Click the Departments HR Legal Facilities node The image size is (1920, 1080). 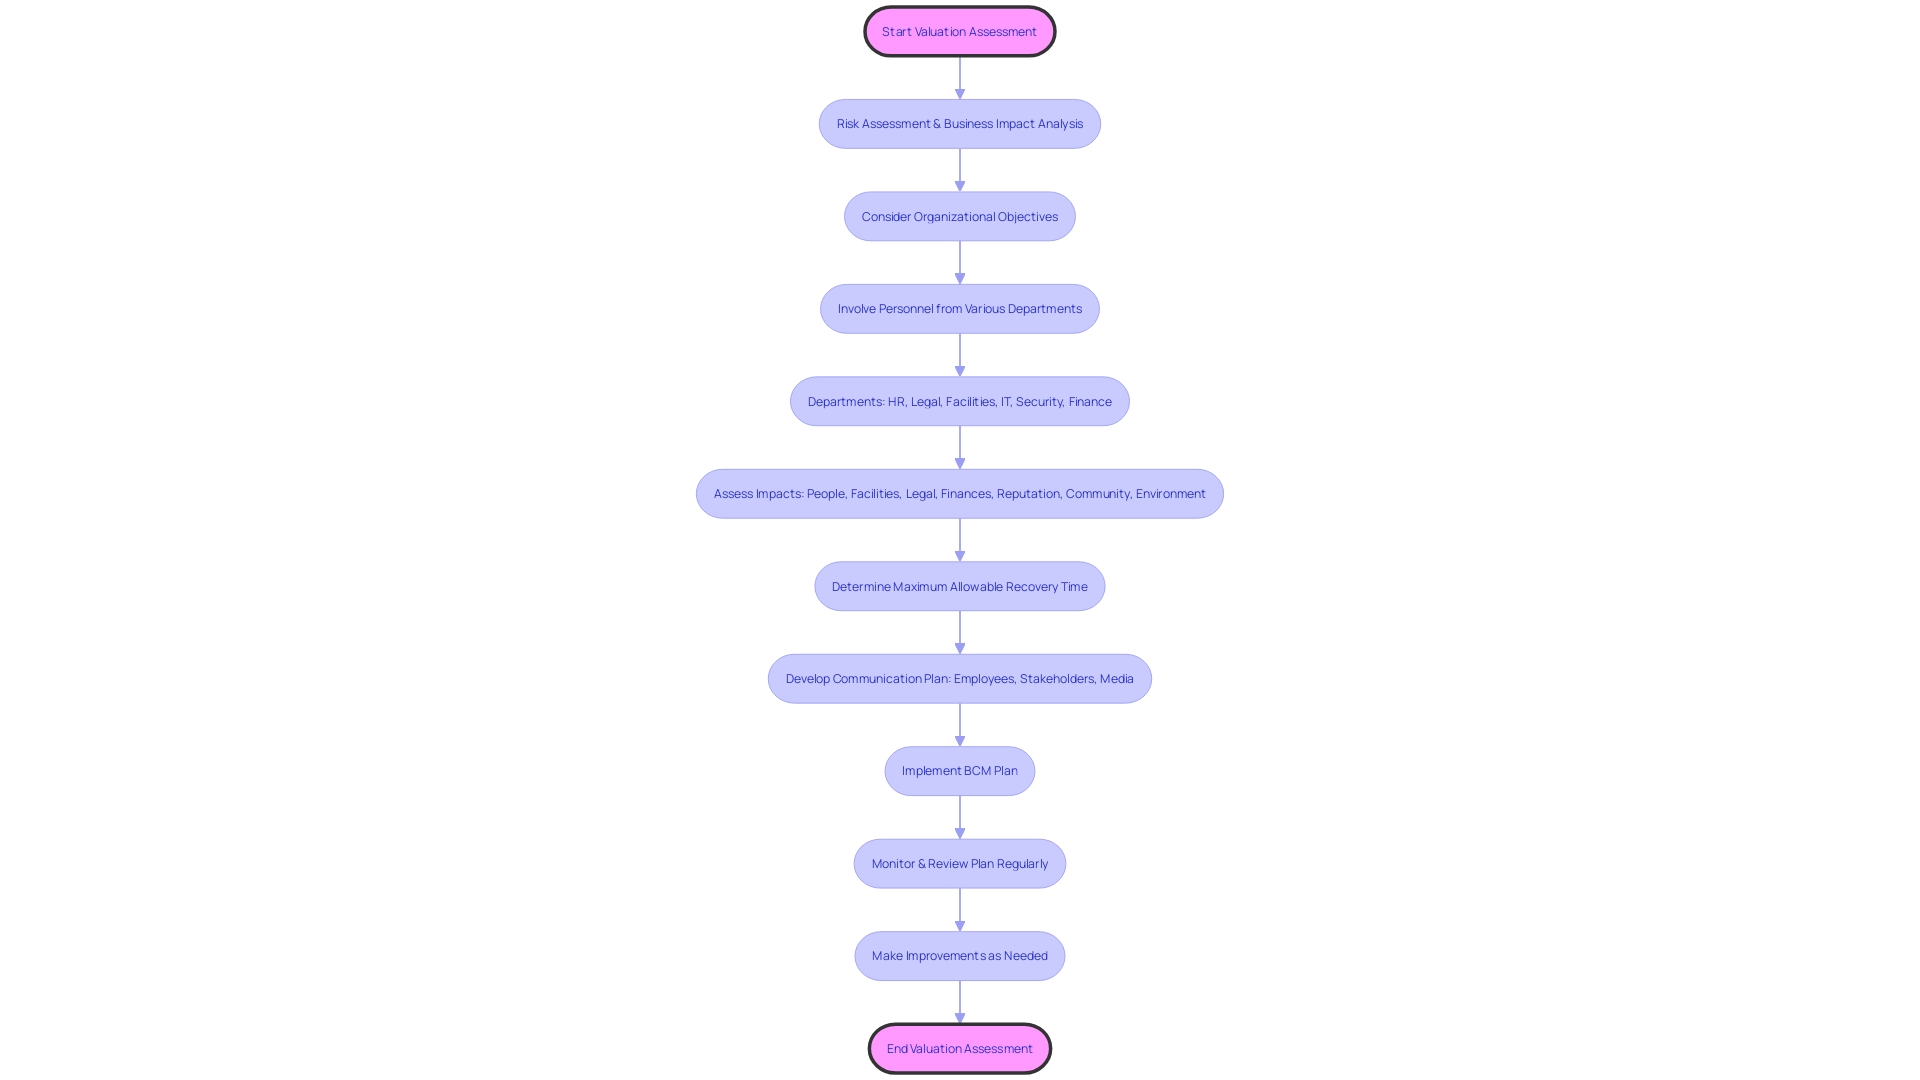click(959, 400)
